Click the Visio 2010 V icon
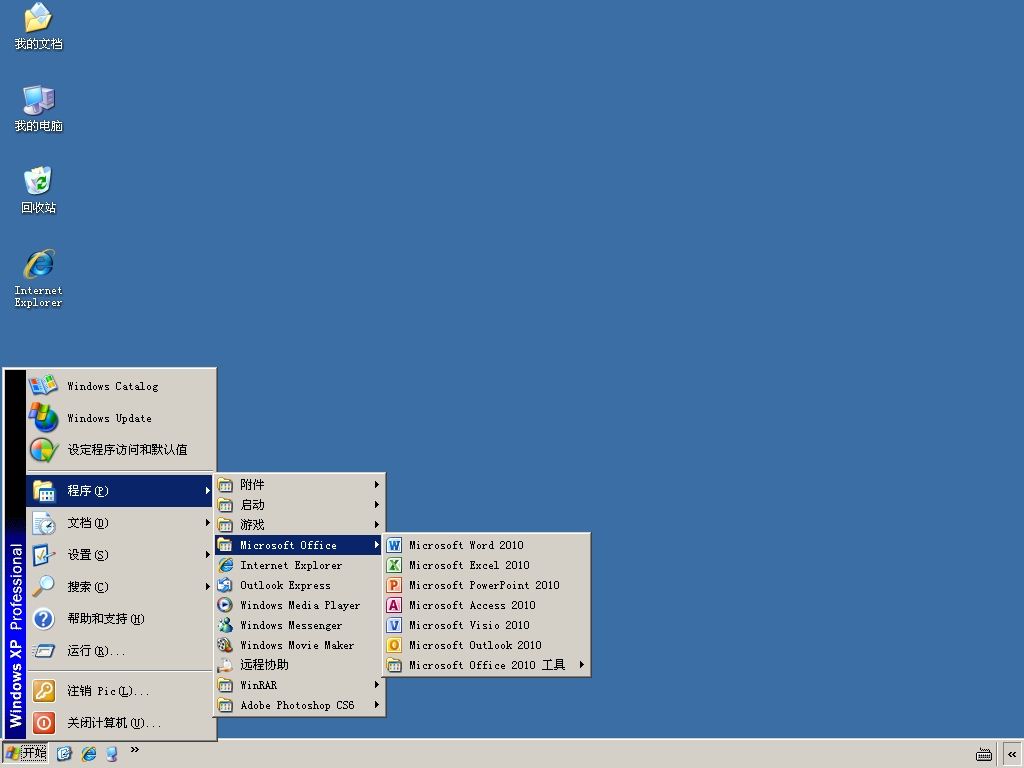Viewport: 1024px width, 768px height. 394,625
